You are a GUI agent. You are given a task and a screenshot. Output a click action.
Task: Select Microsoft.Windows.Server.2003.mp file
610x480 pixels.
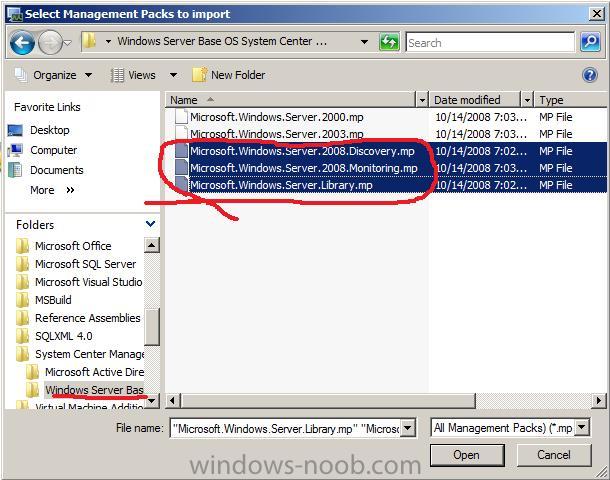click(x=277, y=134)
